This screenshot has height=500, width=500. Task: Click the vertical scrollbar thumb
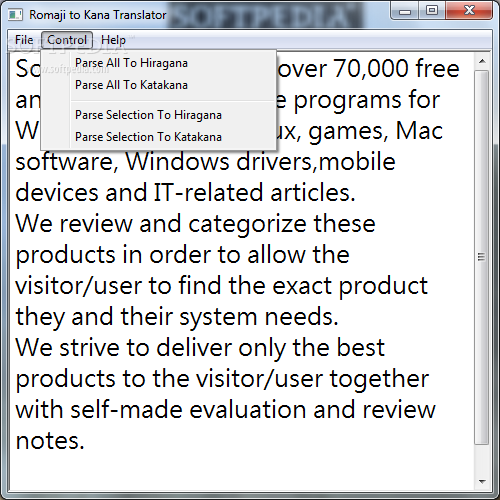[x=482, y=257]
